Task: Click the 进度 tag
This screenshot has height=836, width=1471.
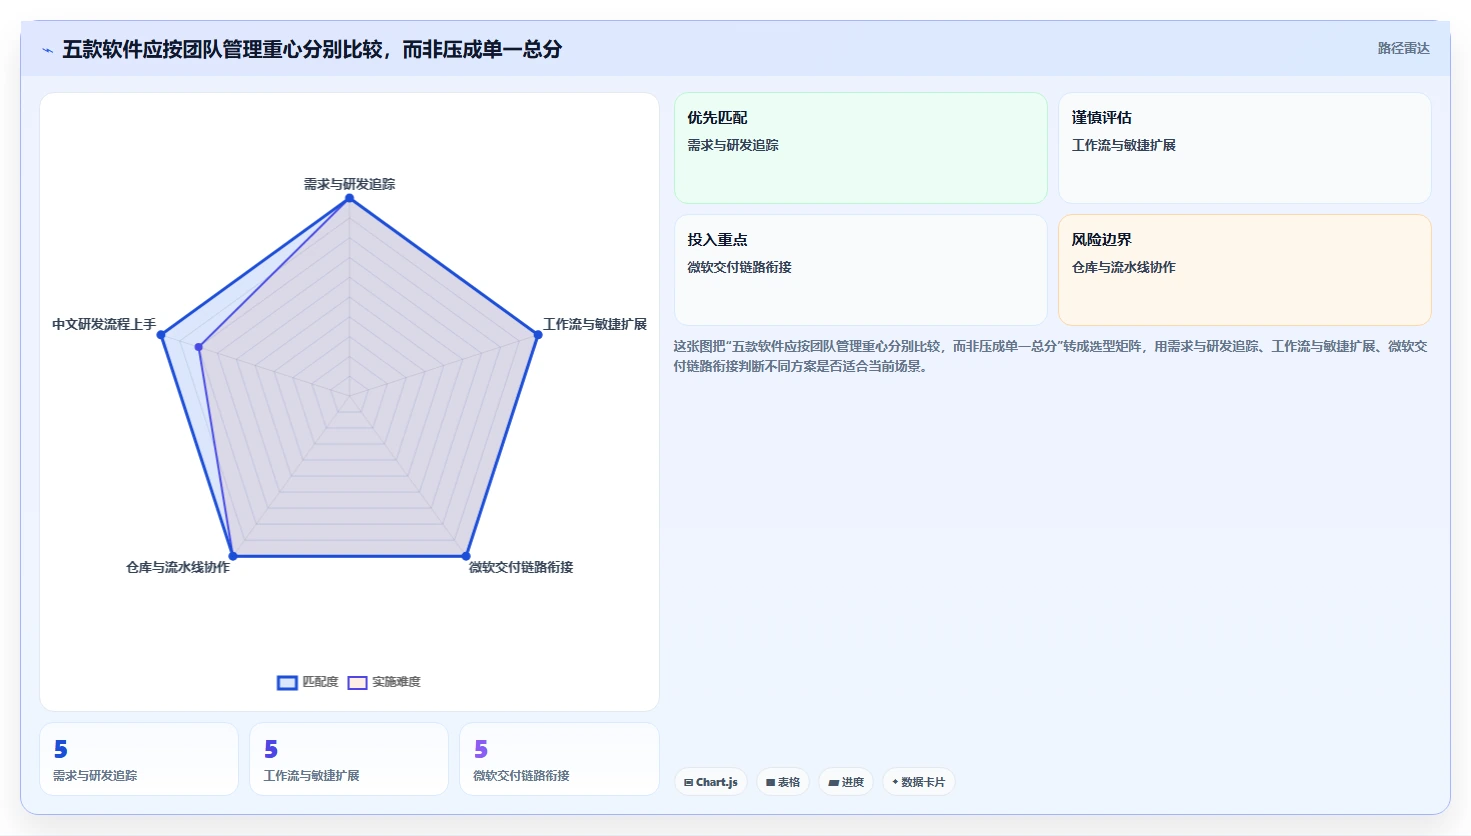Action: [846, 782]
